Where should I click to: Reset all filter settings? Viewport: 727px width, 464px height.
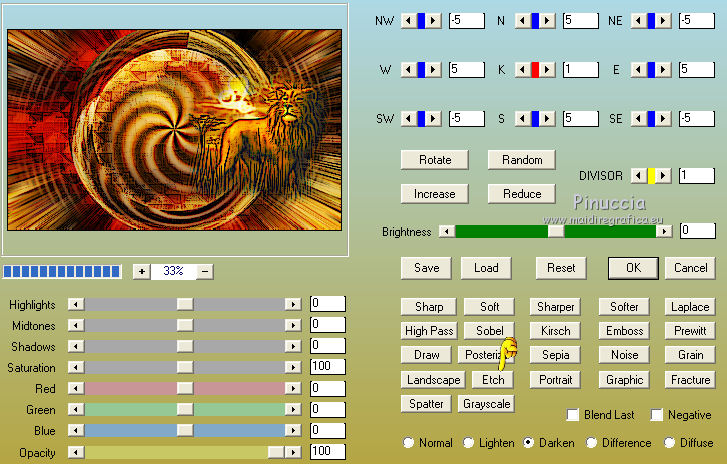point(561,268)
